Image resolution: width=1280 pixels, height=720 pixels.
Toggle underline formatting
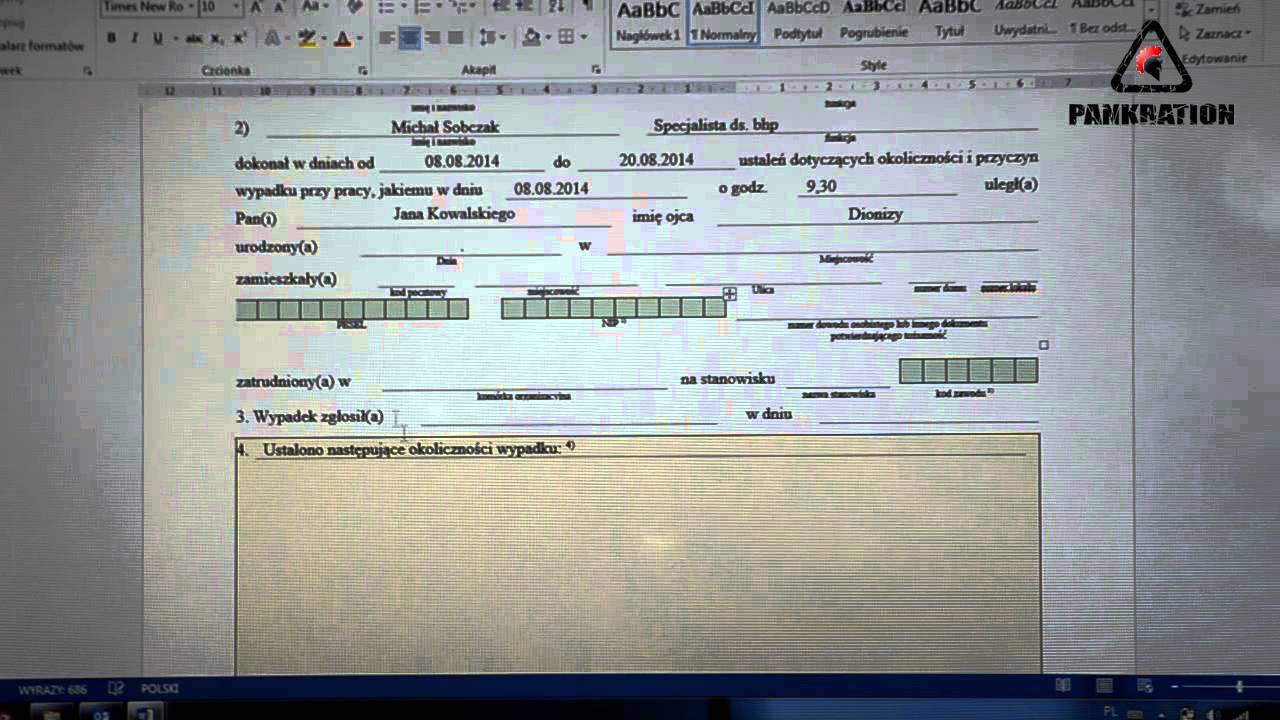pos(158,39)
